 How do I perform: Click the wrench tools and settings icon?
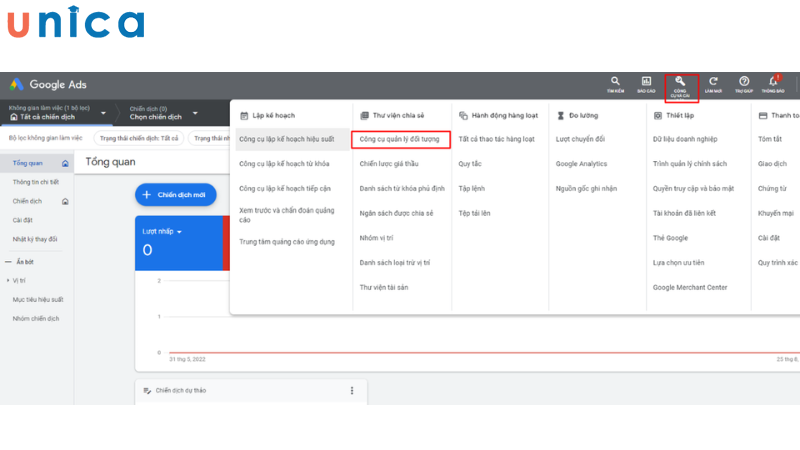click(681, 83)
